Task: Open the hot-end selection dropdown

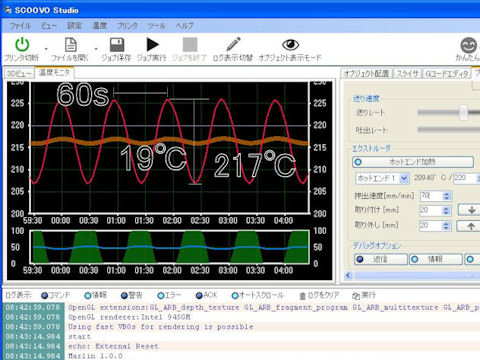Action: point(404,179)
